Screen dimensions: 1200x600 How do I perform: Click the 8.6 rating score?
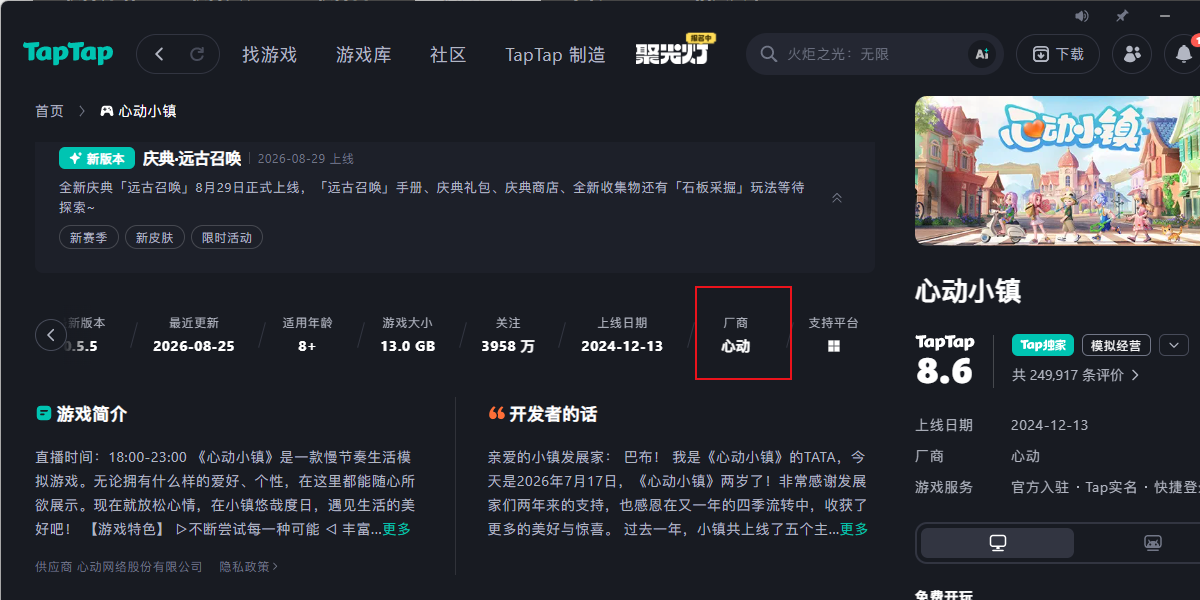point(944,371)
